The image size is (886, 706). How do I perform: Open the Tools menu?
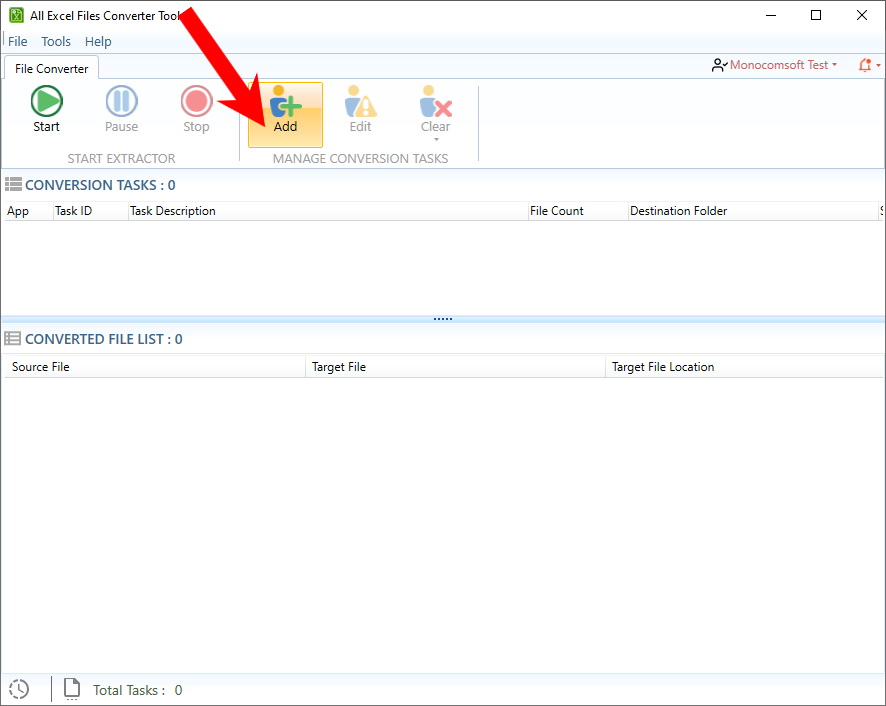55,41
